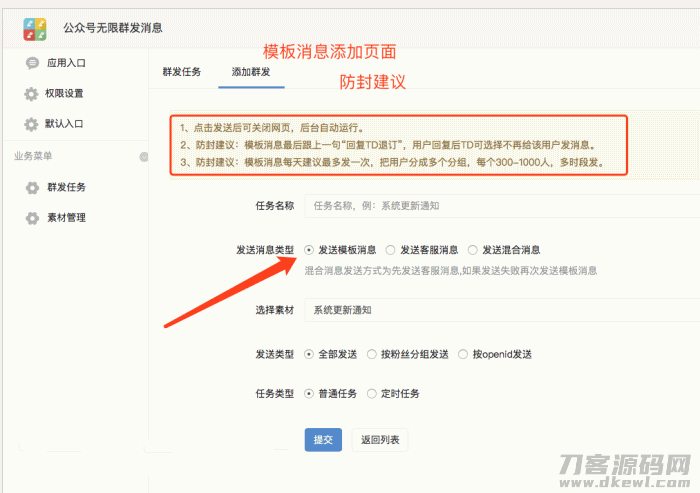Click the app logo icon in header
The height and width of the screenshot is (493, 700).
point(36,28)
